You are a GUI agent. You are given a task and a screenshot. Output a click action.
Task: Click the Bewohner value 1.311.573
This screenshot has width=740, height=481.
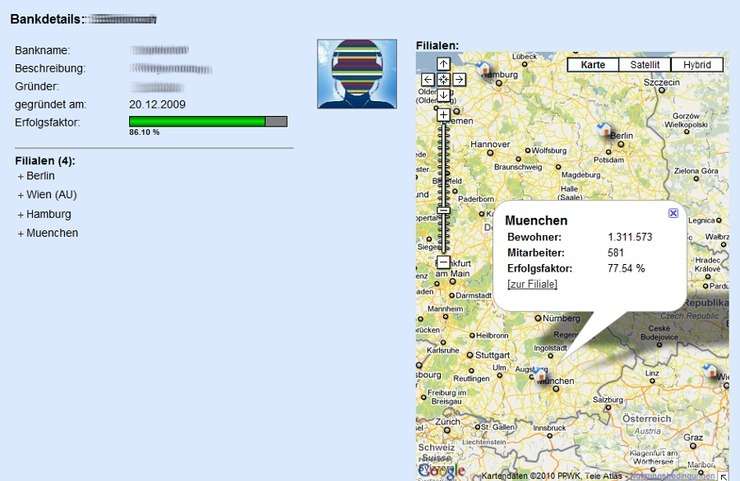[630, 237]
